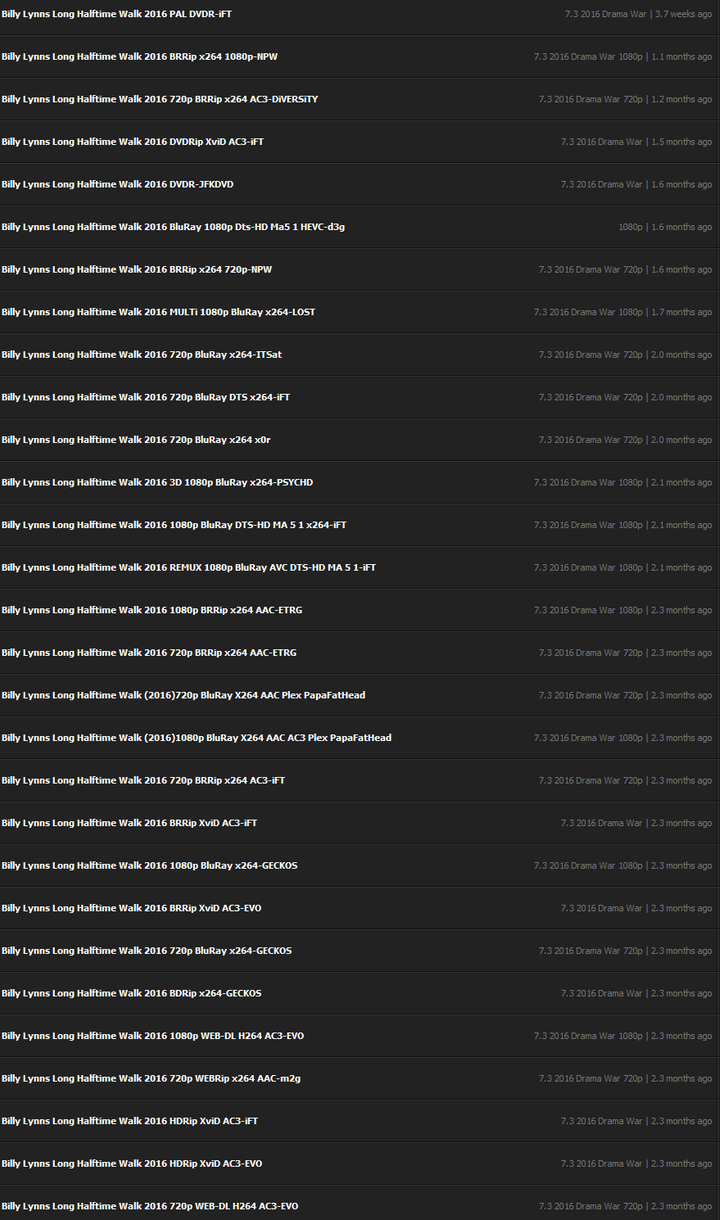Open the Dts-HD Ma5 1 HEVC-d3g release
The width and height of the screenshot is (720, 1220).
click(x=173, y=227)
